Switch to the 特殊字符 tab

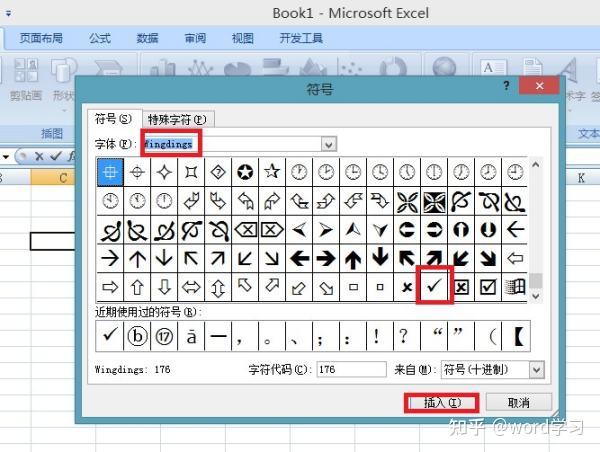coord(177,119)
